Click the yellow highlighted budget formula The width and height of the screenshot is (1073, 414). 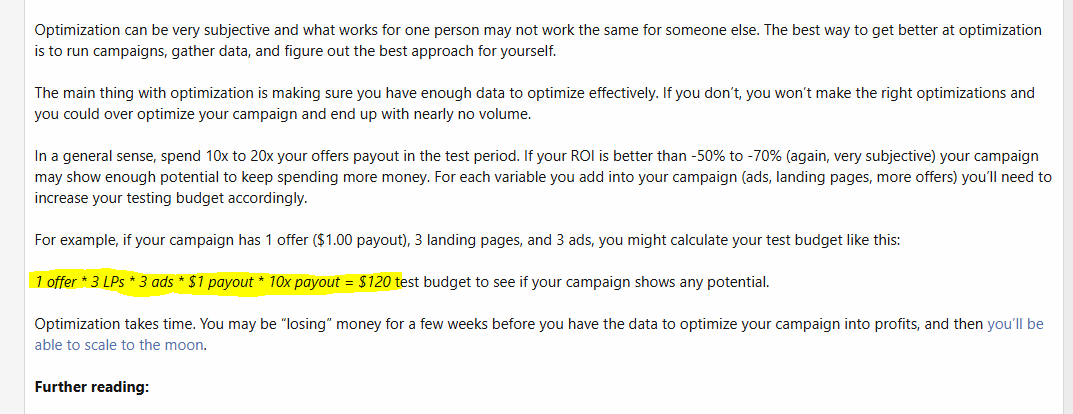point(216,282)
